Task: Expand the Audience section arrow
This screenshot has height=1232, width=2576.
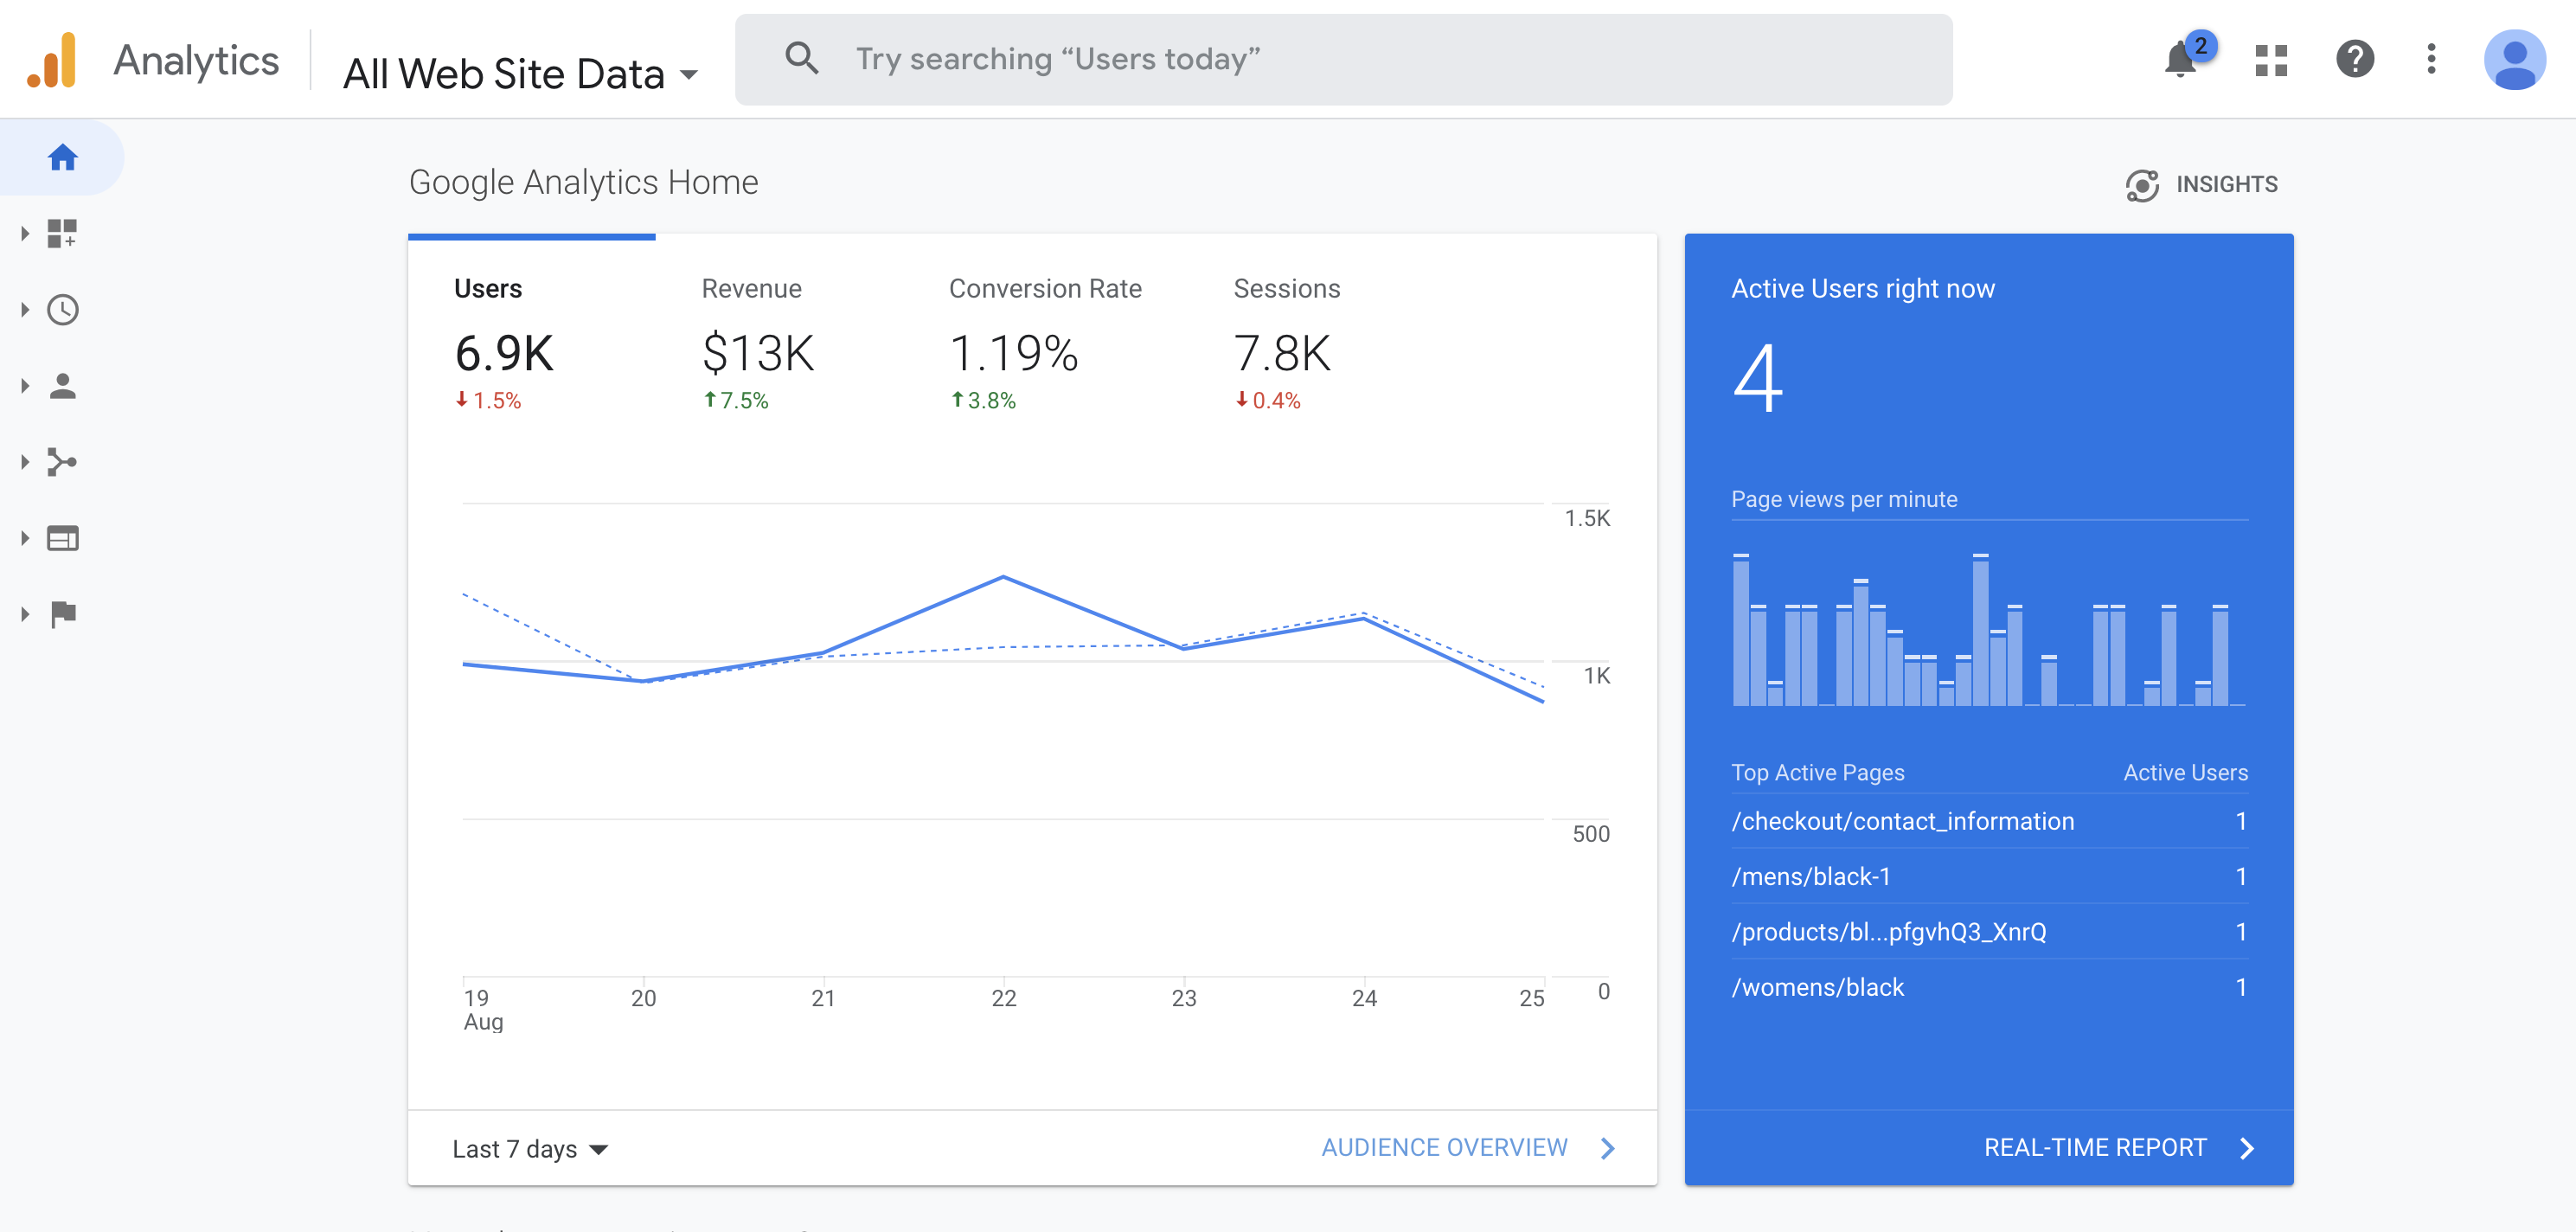Action: pyautogui.click(x=25, y=386)
